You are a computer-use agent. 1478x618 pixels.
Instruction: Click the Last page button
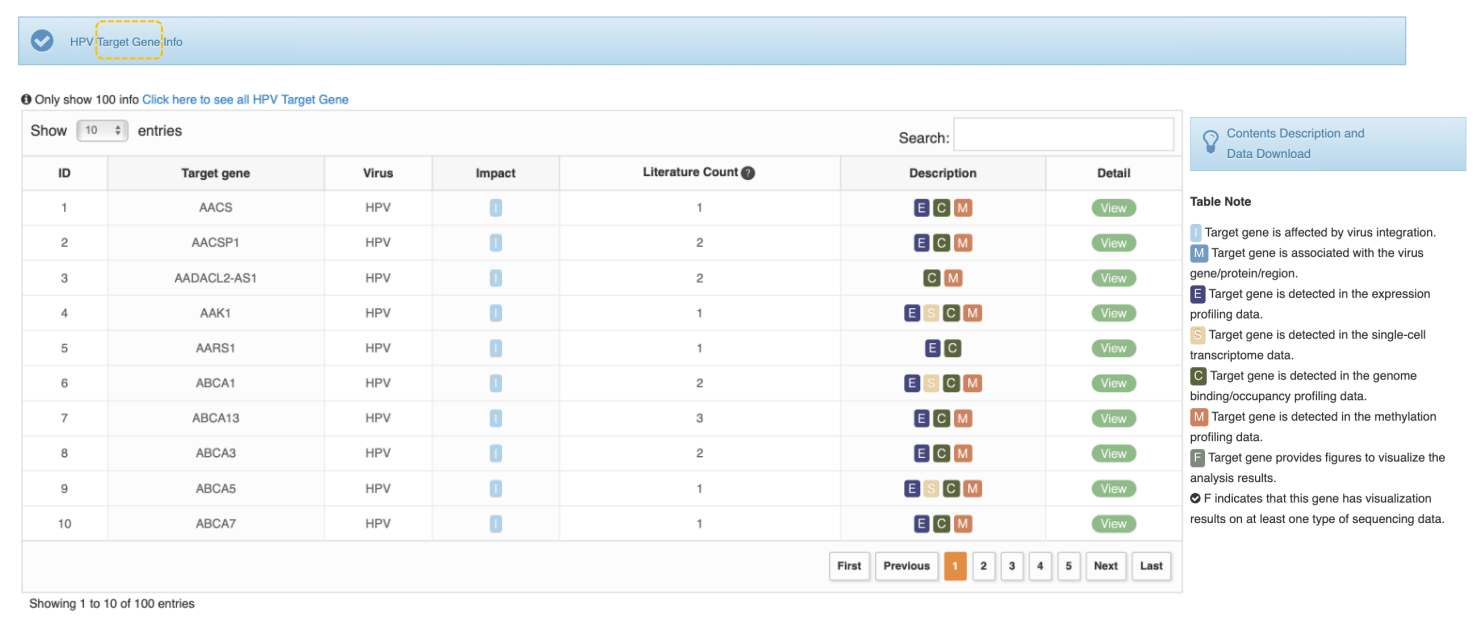(1151, 566)
